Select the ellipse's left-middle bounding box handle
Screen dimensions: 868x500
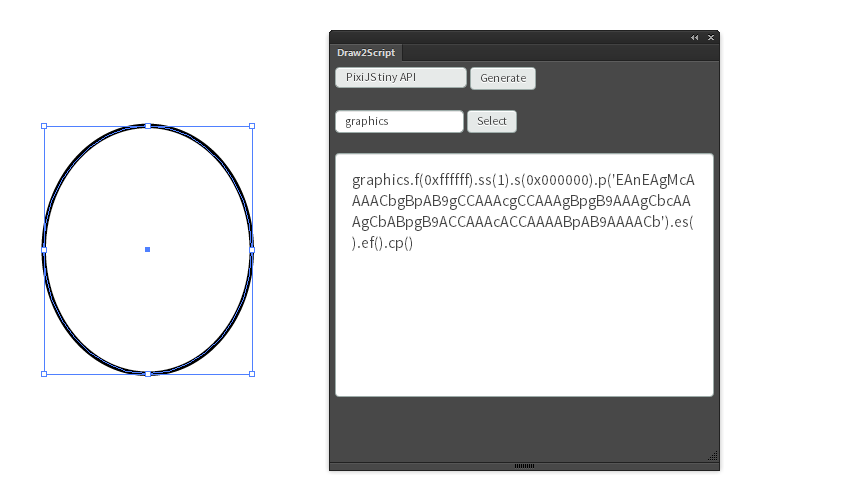point(44,250)
